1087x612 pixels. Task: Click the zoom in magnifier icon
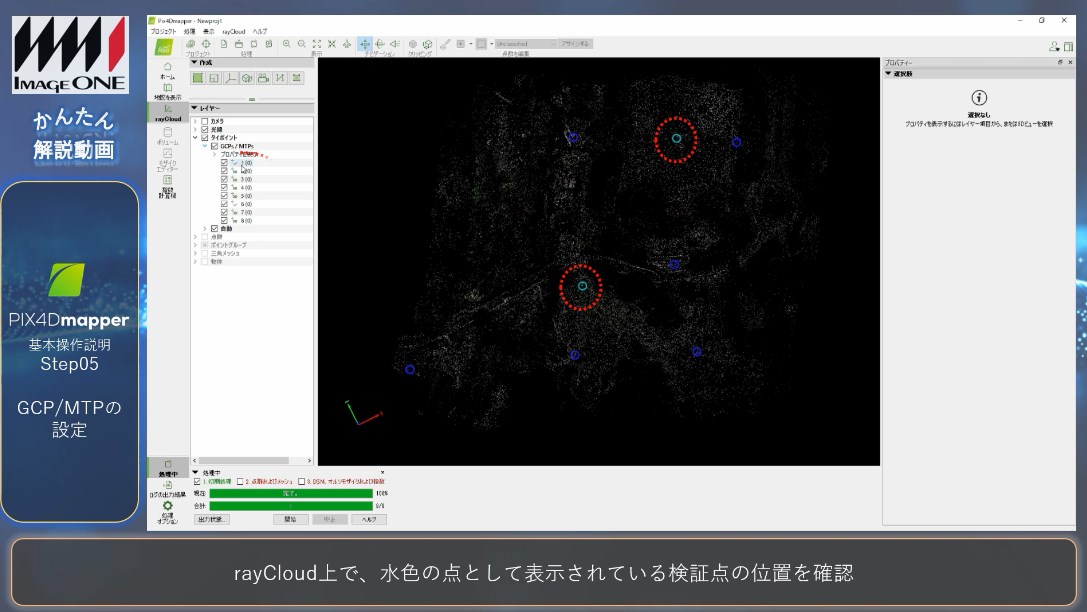click(287, 44)
